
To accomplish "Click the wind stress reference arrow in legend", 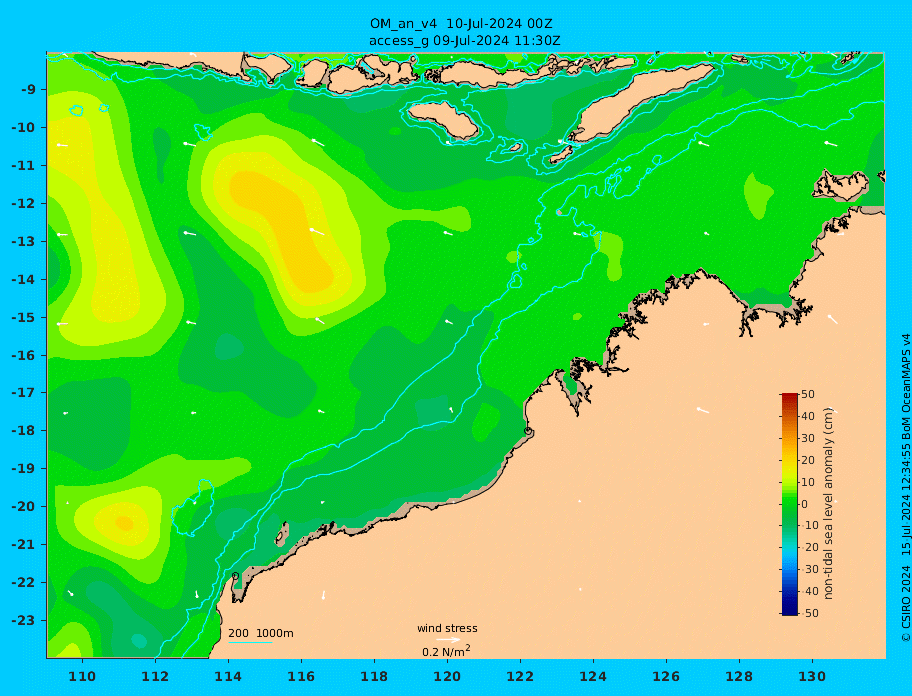I will click(448, 640).
